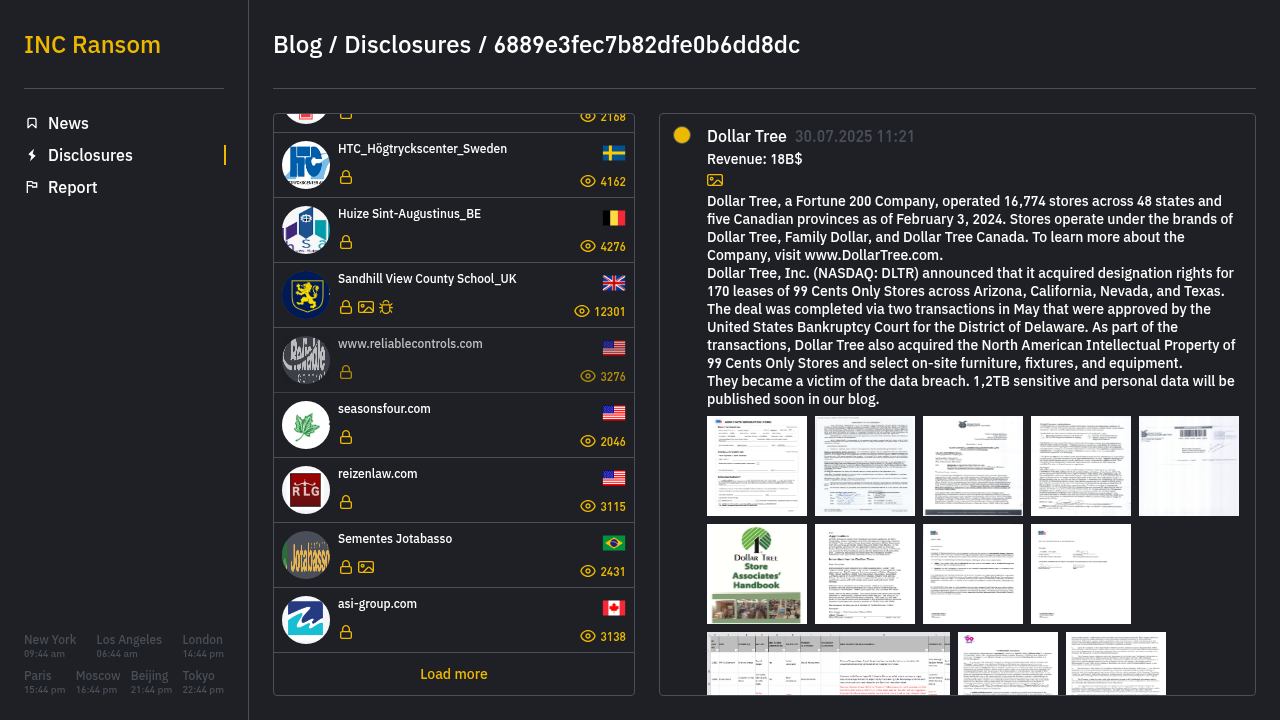The width and height of the screenshot is (1280, 720).
Task: Click the lock icon in Sementes Jotabasso row
Action: click(x=346, y=567)
